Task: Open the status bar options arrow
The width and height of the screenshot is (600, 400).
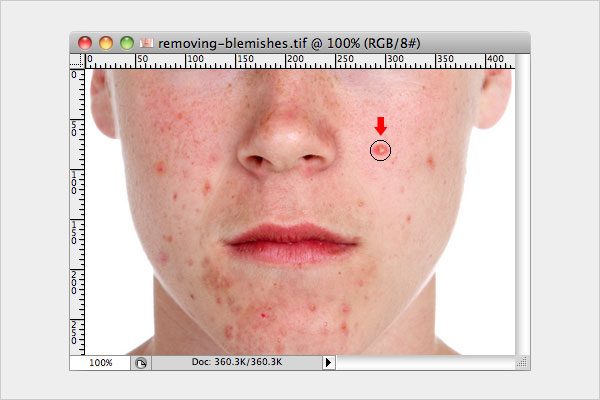Action: pos(328,362)
